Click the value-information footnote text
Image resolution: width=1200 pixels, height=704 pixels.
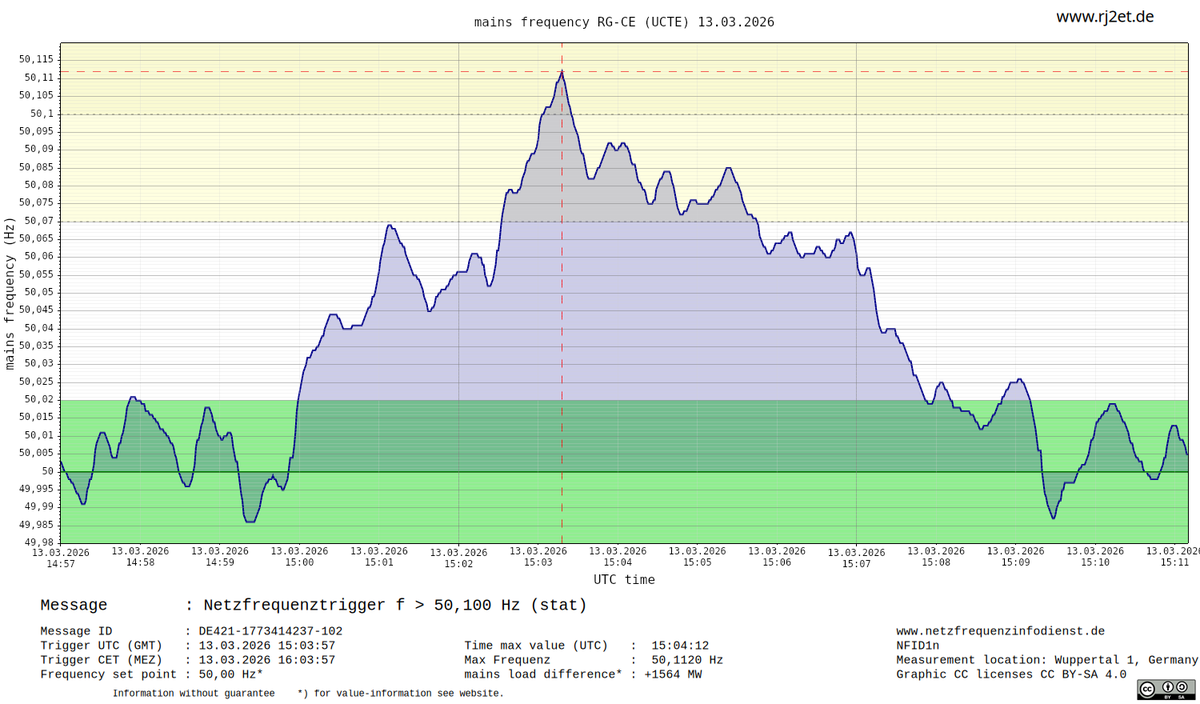tap(401, 693)
